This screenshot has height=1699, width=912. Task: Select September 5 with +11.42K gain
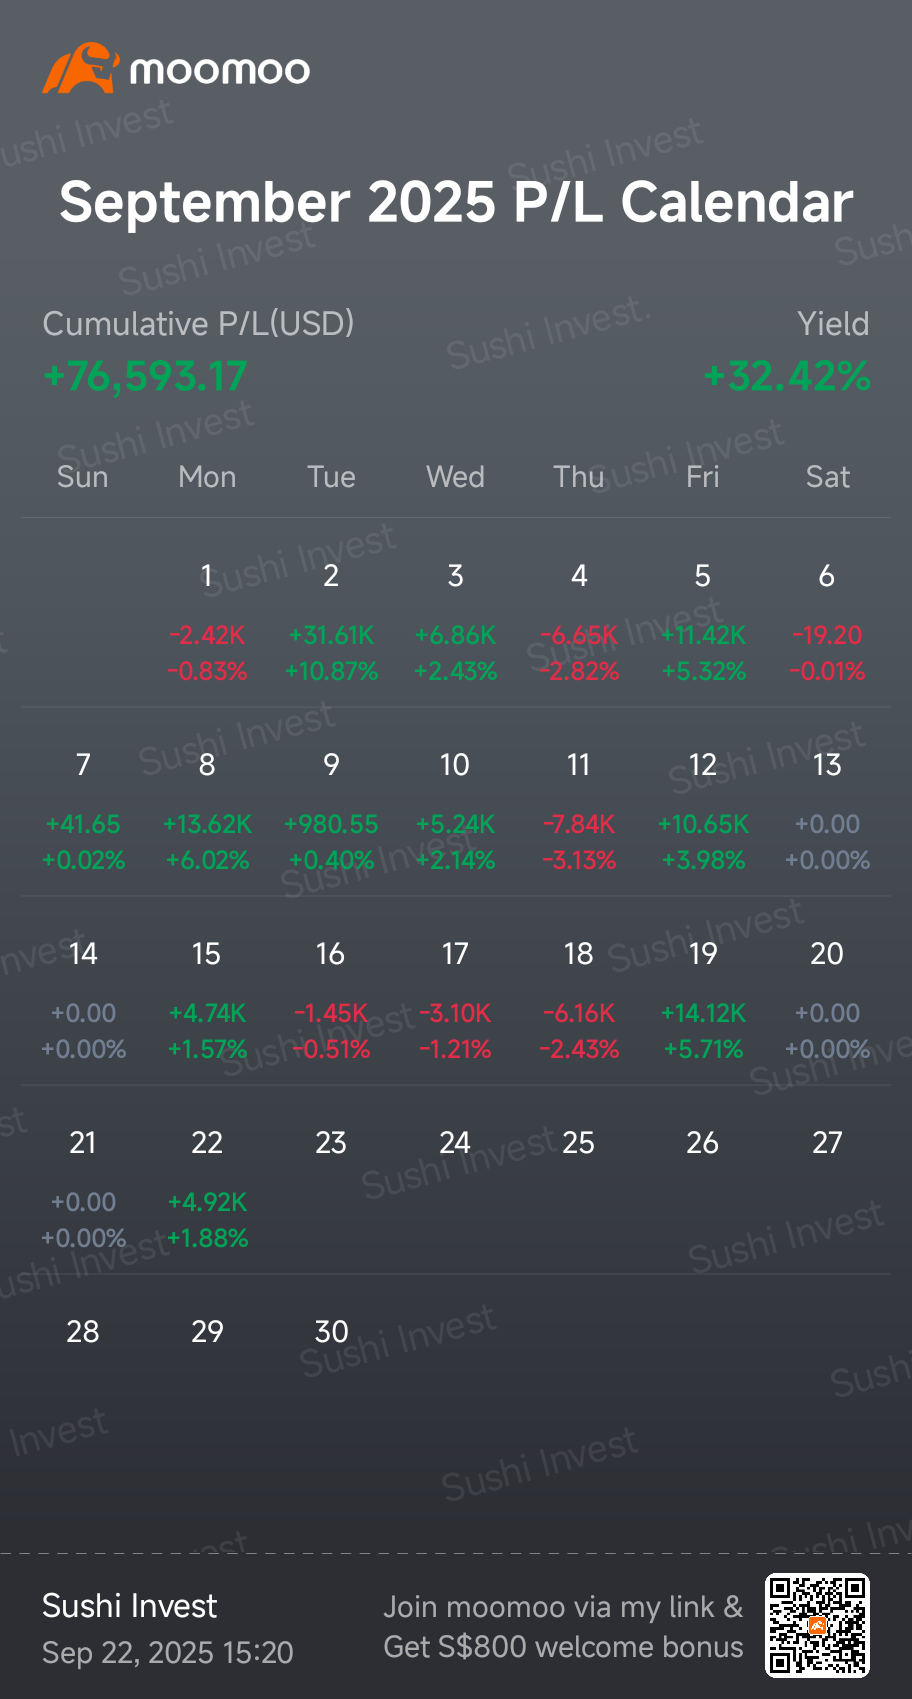pos(703,622)
